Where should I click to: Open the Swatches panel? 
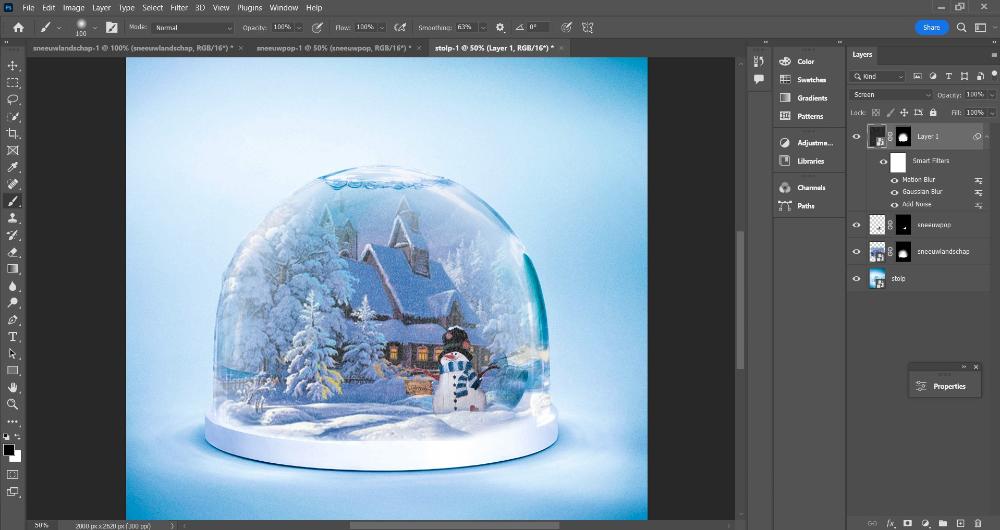coord(811,80)
